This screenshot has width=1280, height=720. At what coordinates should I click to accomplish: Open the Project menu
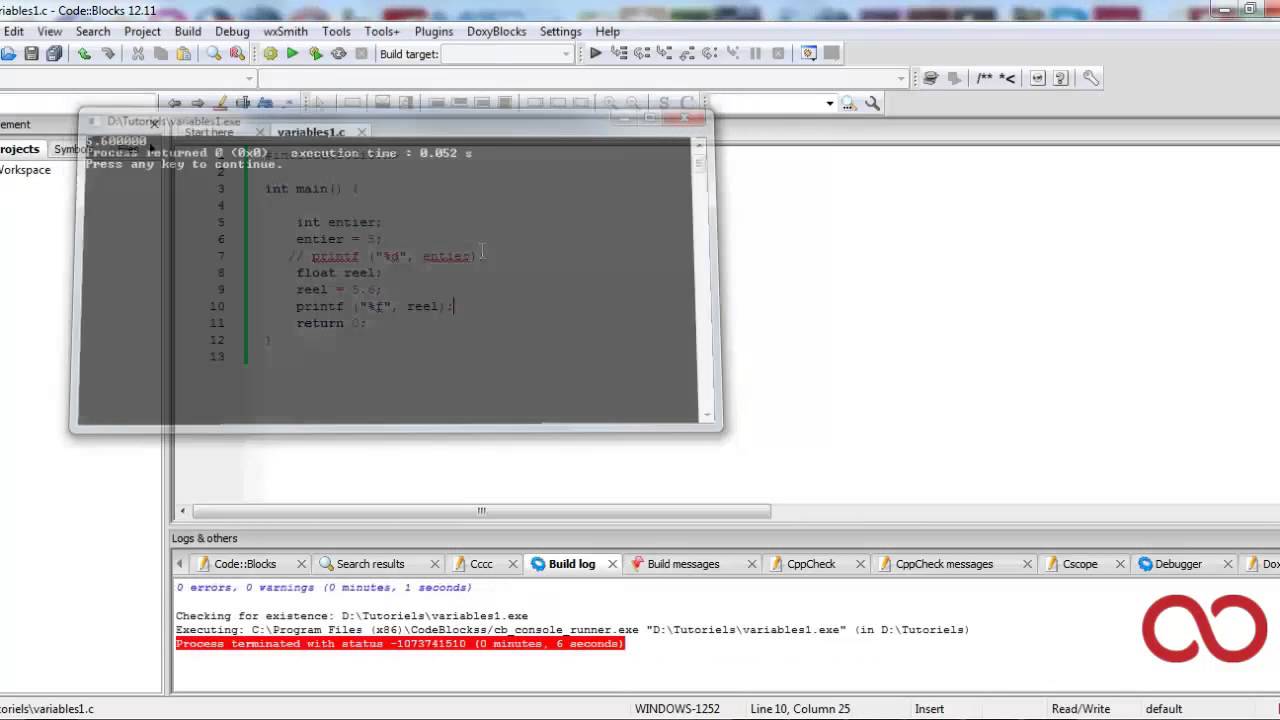tap(142, 31)
